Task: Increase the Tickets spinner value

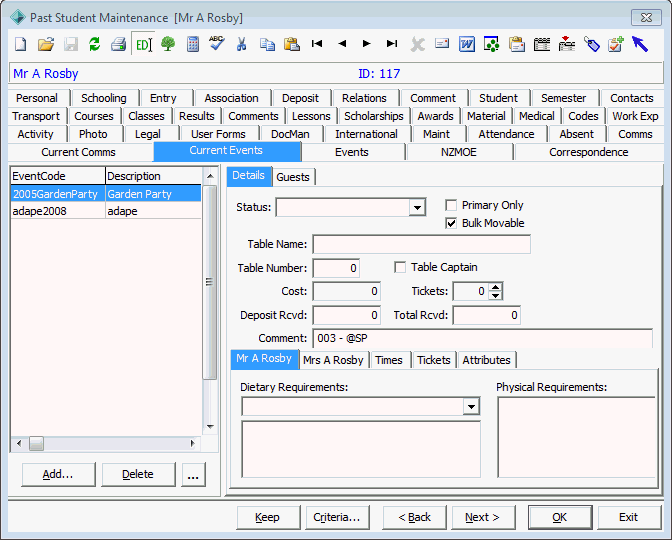Action: click(x=495, y=287)
